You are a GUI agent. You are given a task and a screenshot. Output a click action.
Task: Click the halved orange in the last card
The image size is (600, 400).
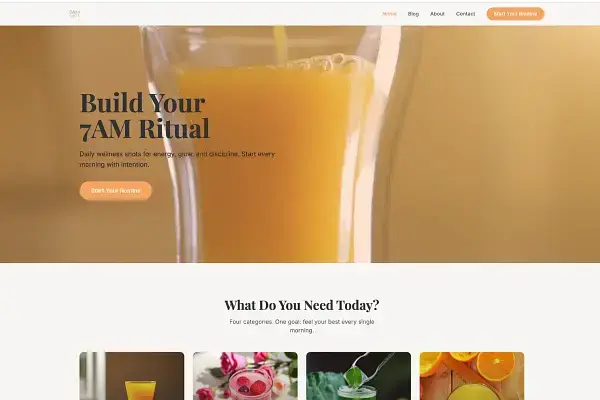click(x=496, y=364)
